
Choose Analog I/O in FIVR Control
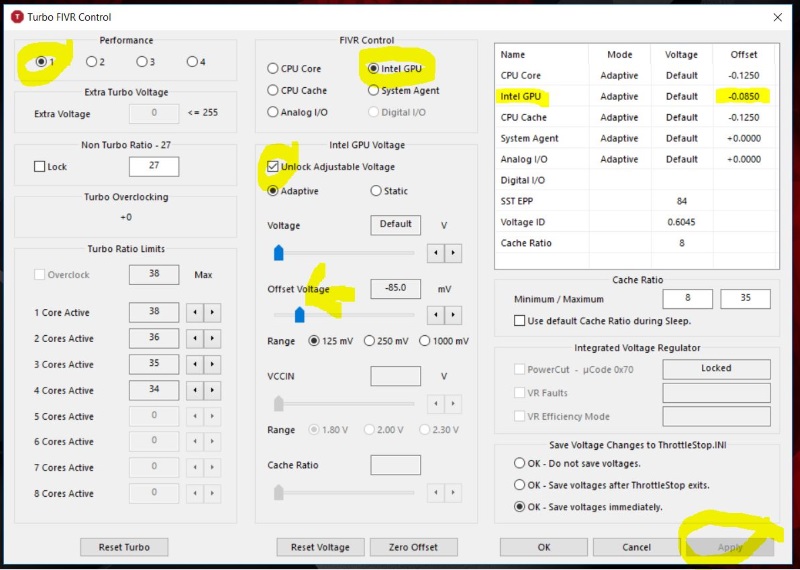point(272,112)
